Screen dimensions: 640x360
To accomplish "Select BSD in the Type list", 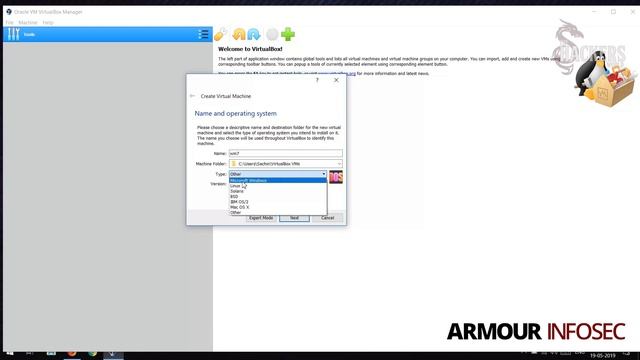I will click(x=278, y=196).
